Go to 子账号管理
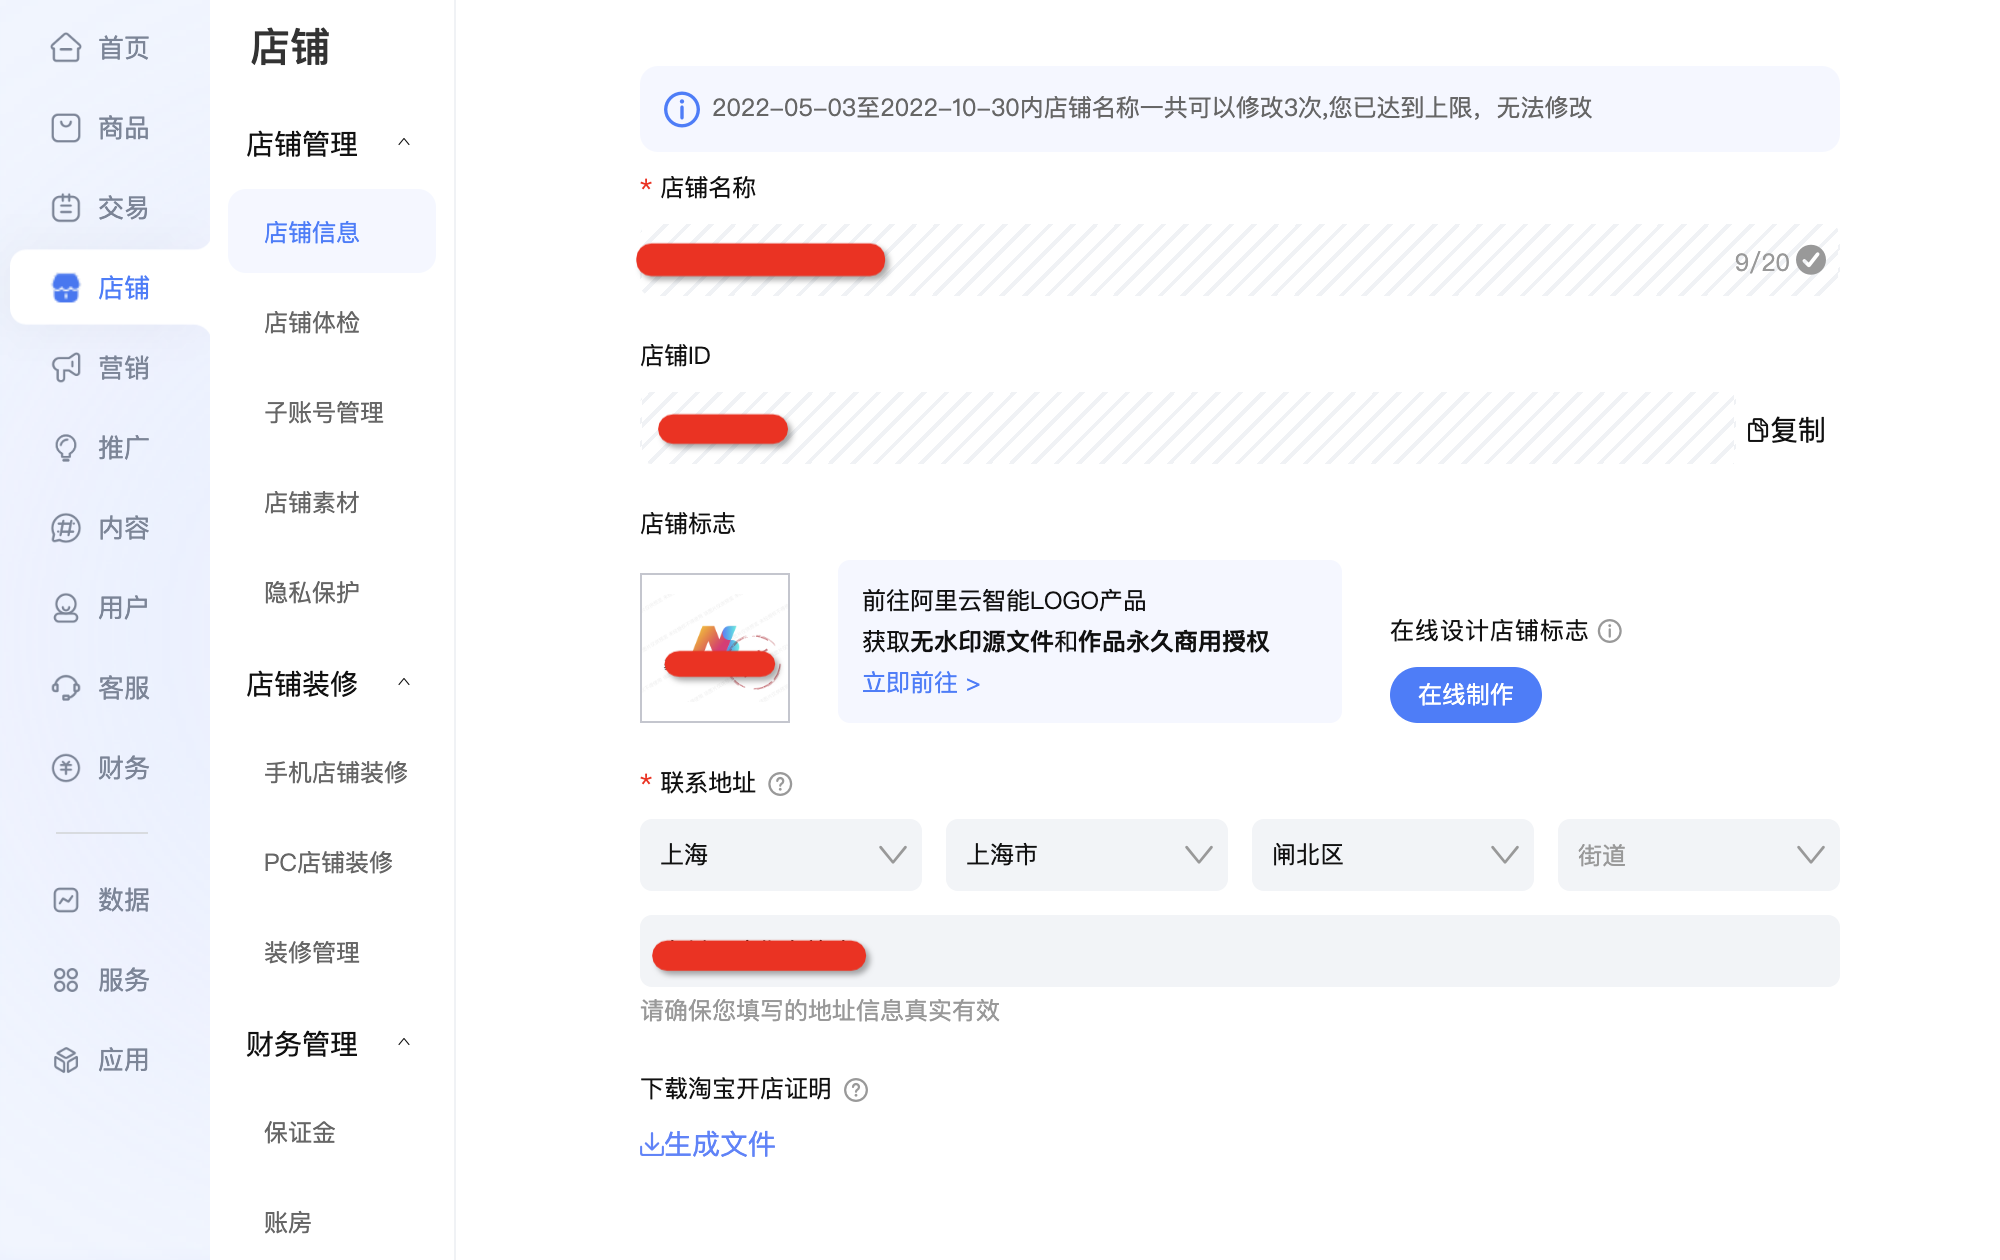 click(324, 412)
